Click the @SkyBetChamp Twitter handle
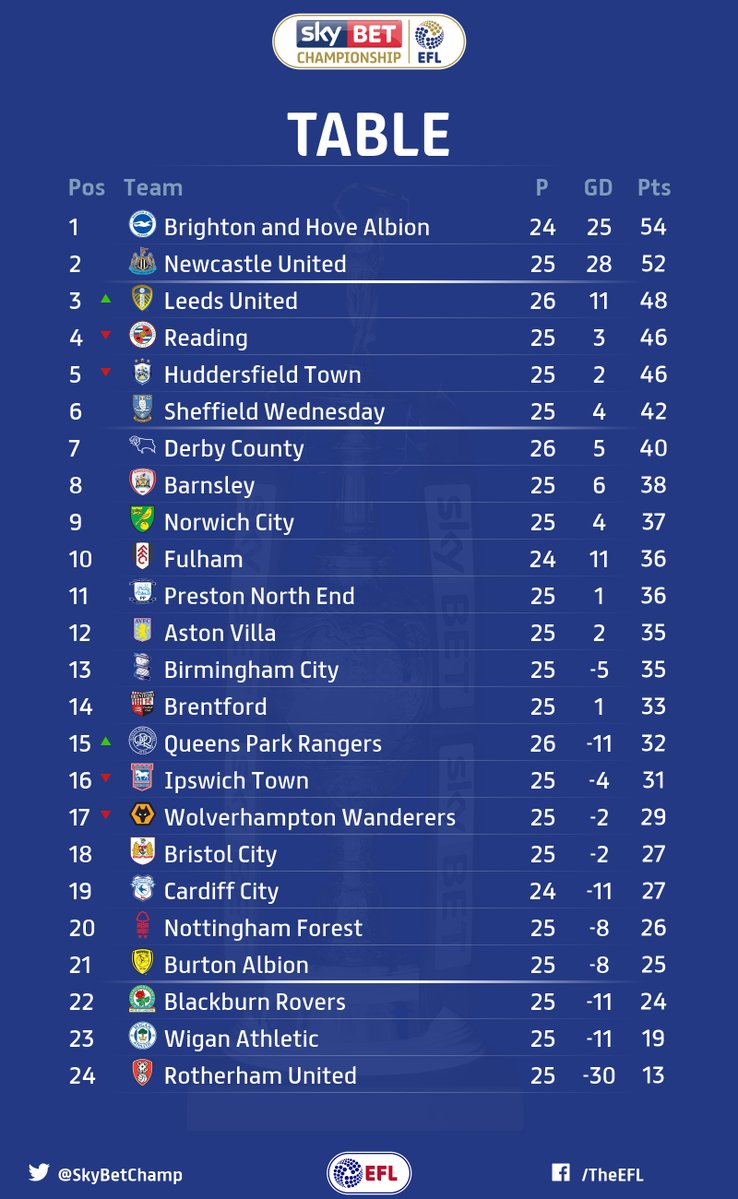This screenshot has height=1199, width=738. coord(120,1175)
